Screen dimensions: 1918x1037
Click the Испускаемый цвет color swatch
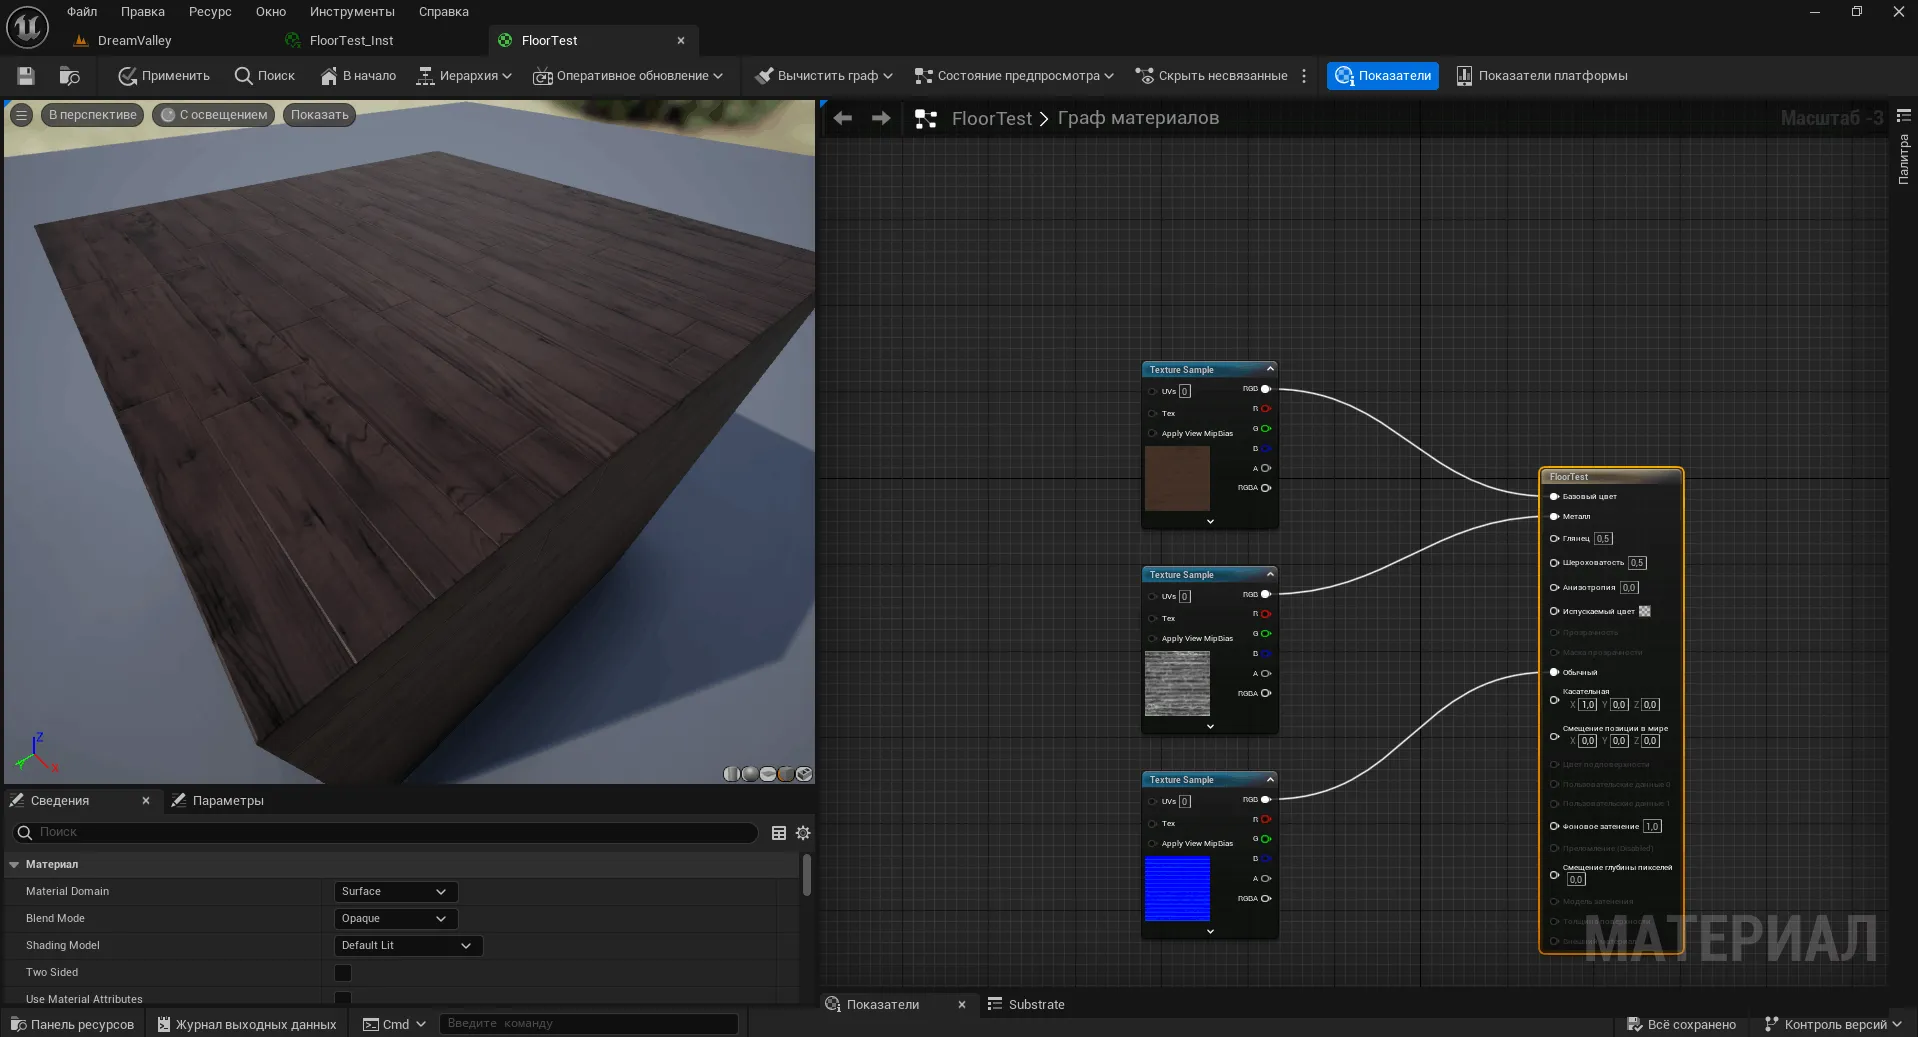[x=1645, y=611]
